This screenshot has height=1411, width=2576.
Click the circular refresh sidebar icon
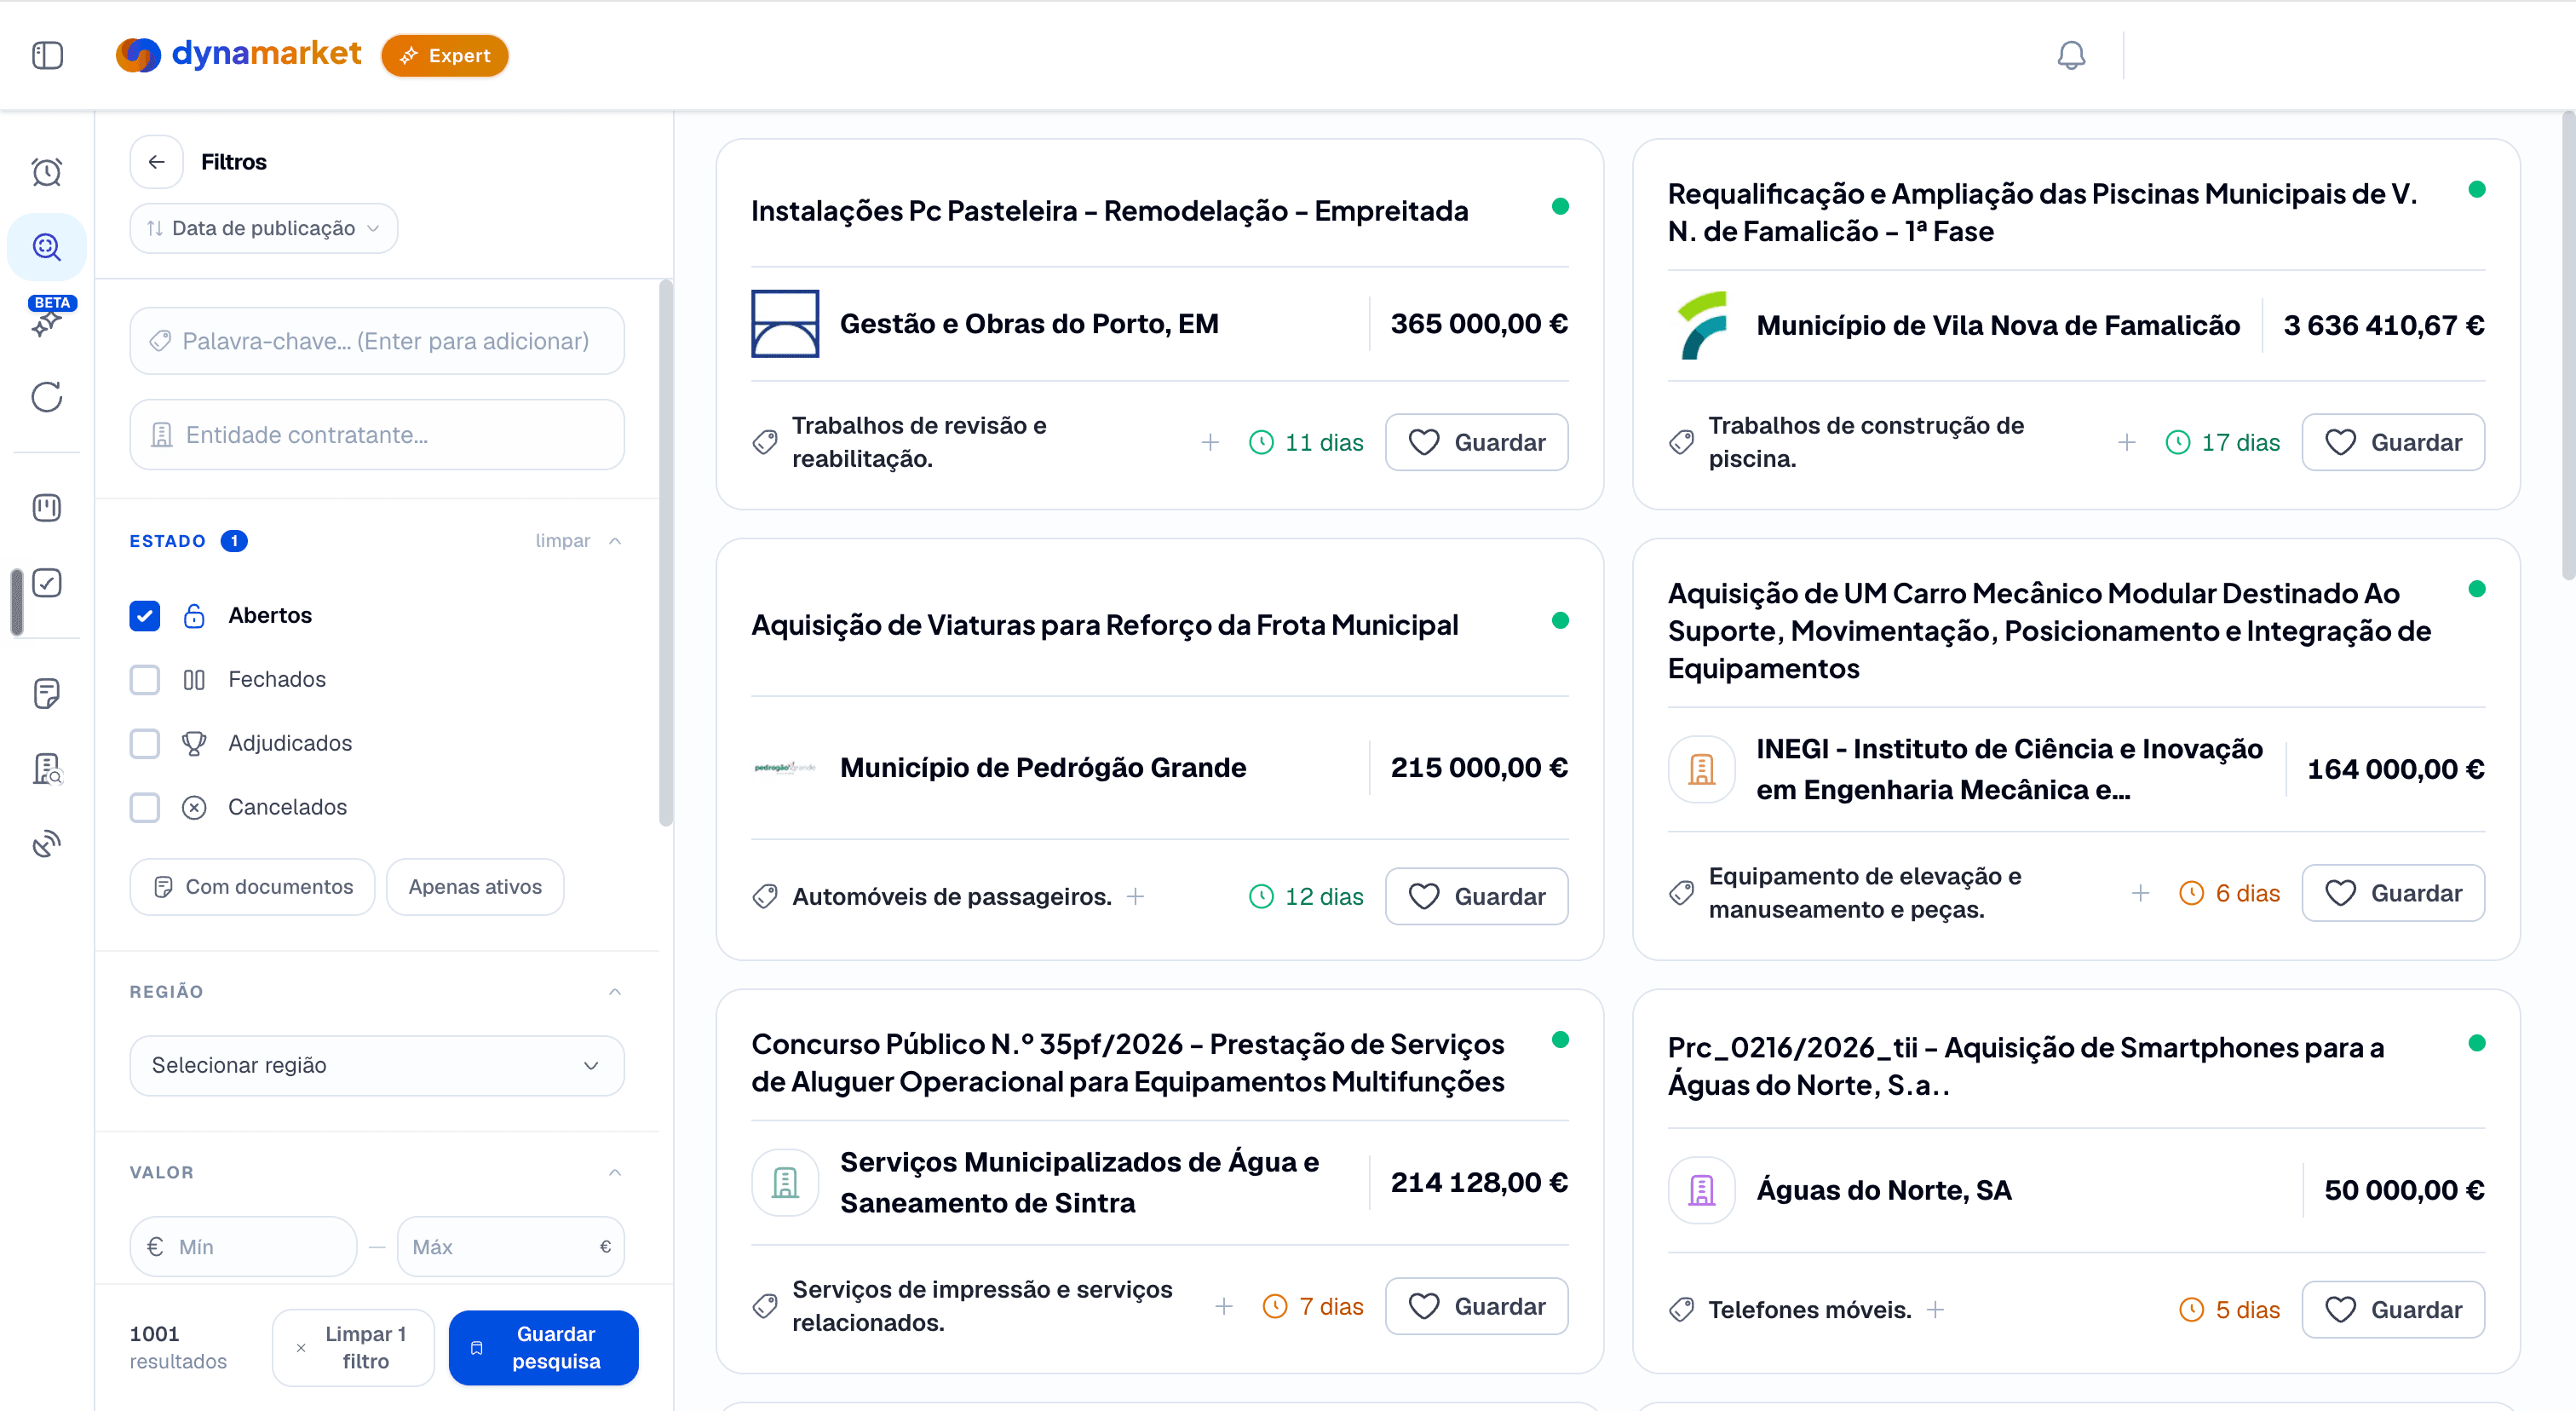[47, 397]
